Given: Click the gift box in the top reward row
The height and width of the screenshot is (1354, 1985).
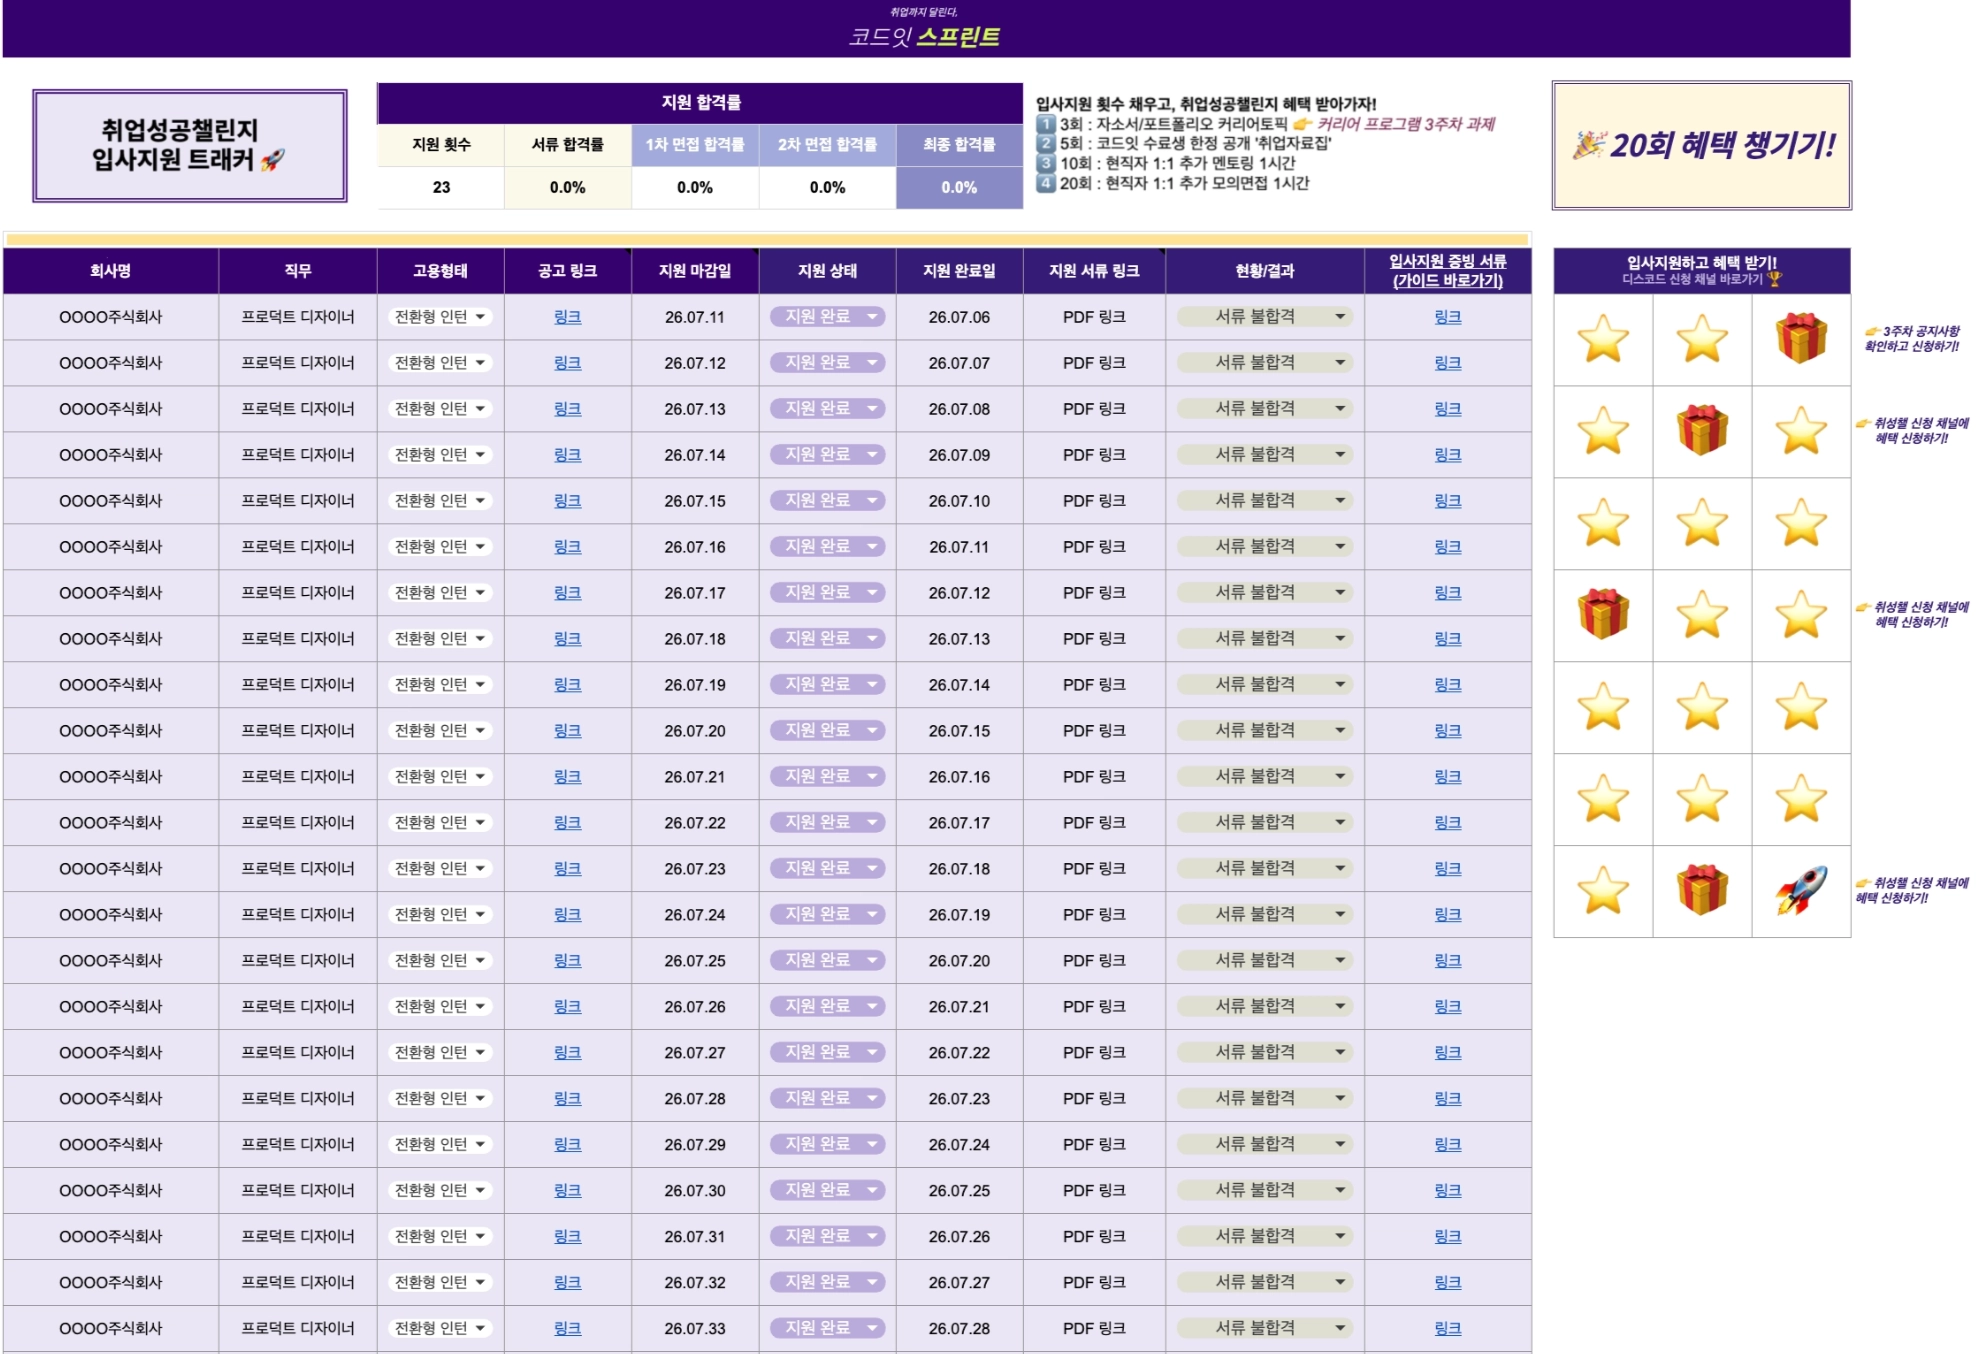Looking at the screenshot, I should [x=1801, y=338].
